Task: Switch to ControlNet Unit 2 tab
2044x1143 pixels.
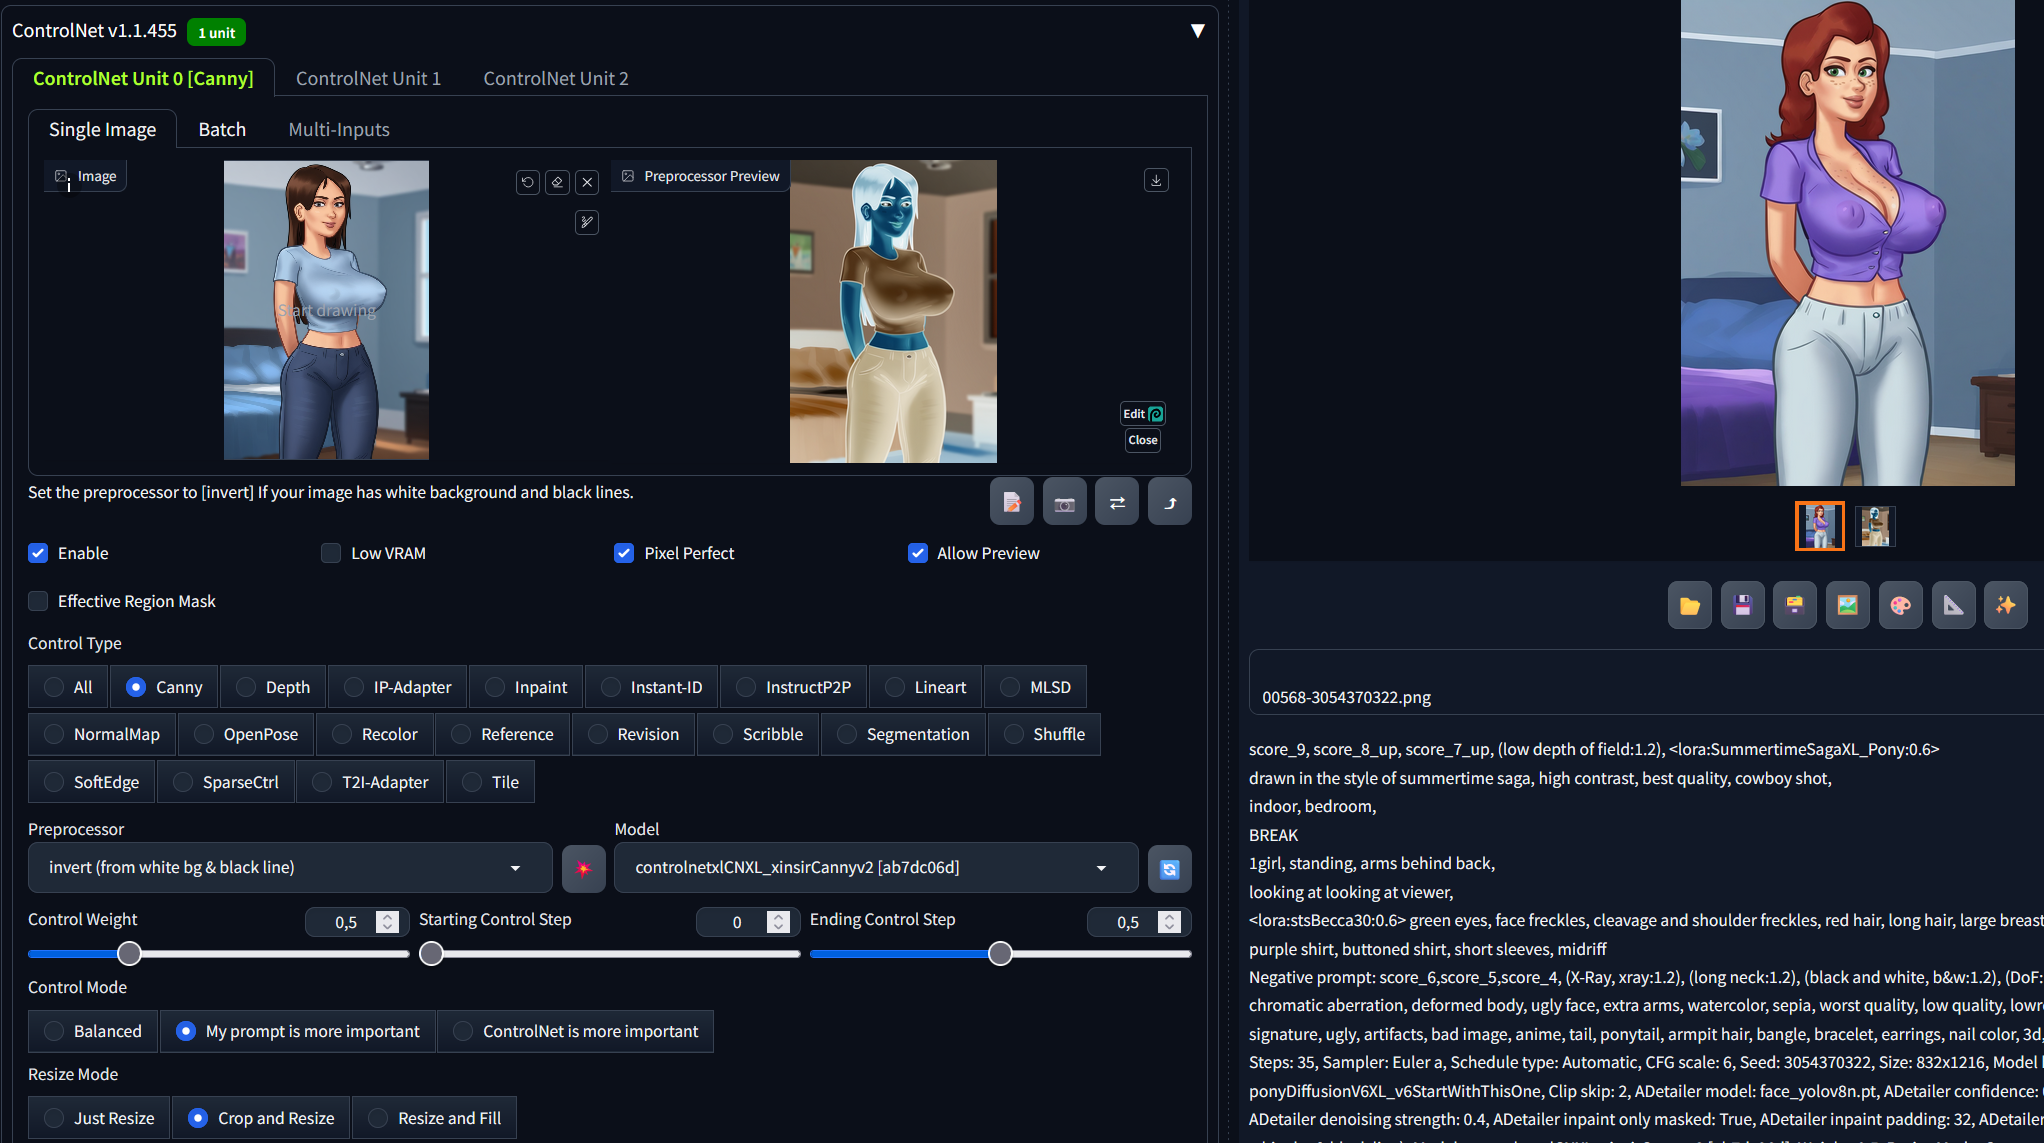Action: (x=556, y=78)
